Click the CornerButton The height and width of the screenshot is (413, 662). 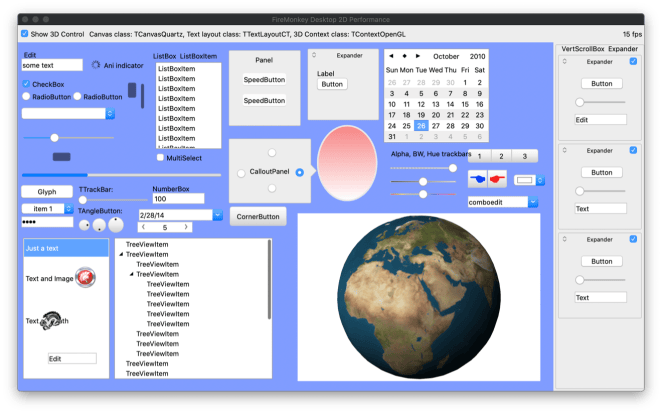(x=258, y=216)
